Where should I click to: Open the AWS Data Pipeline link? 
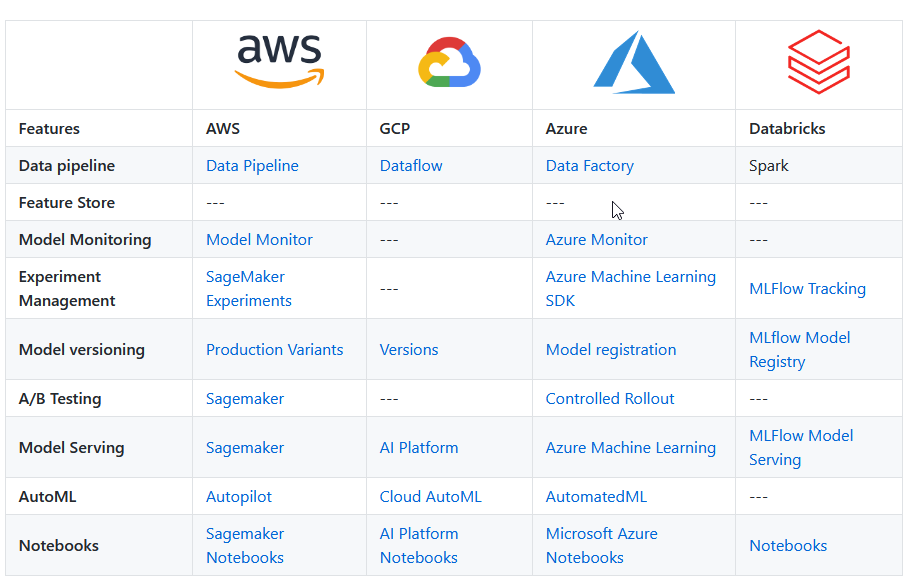[252, 166]
